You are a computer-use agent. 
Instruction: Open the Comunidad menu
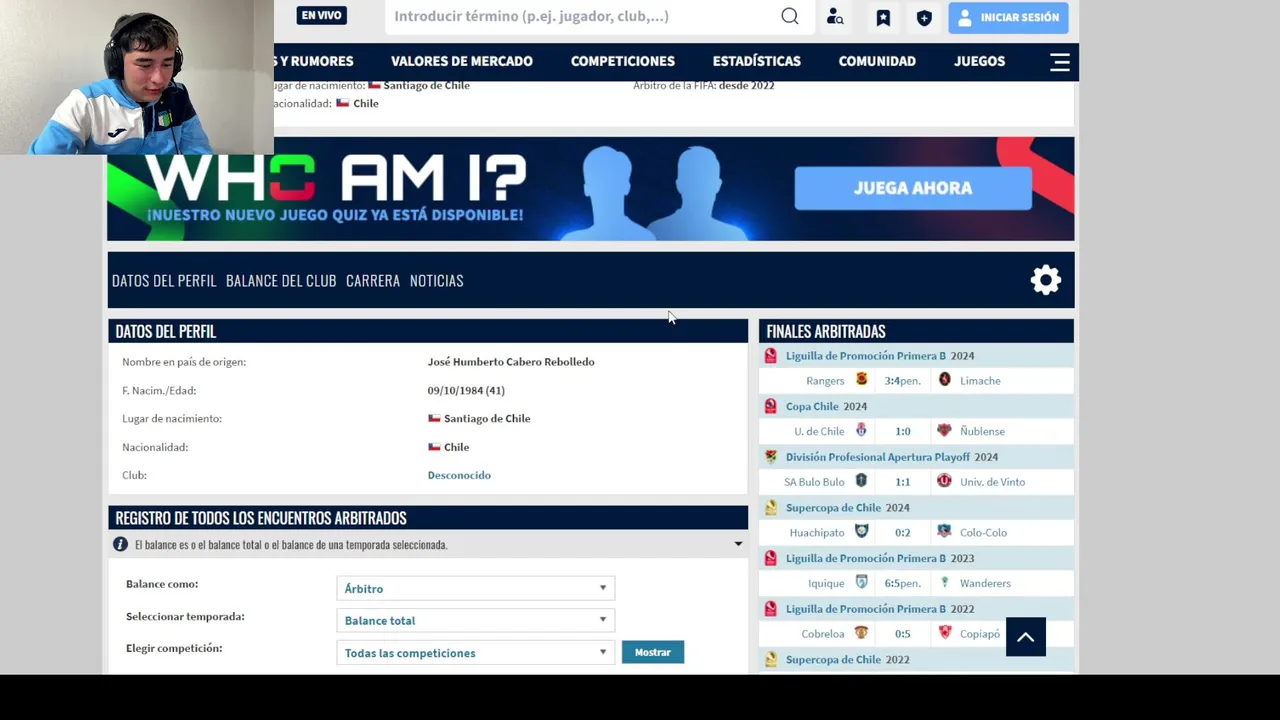click(877, 61)
